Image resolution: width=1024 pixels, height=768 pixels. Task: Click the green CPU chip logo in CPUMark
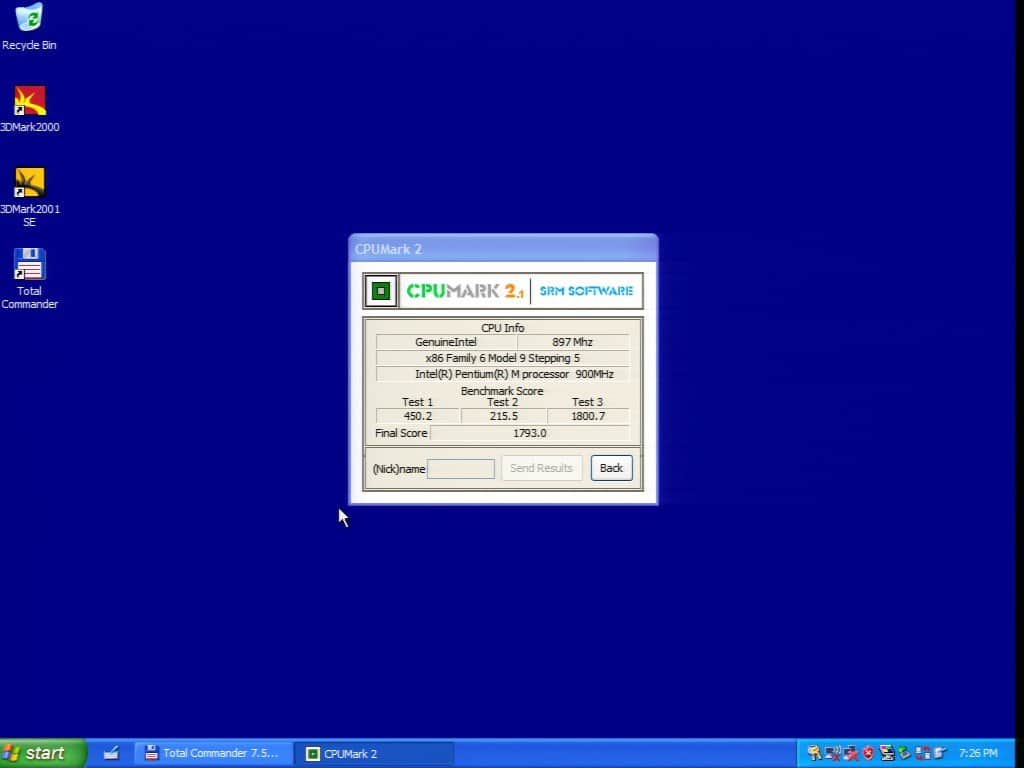coord(380,291)
